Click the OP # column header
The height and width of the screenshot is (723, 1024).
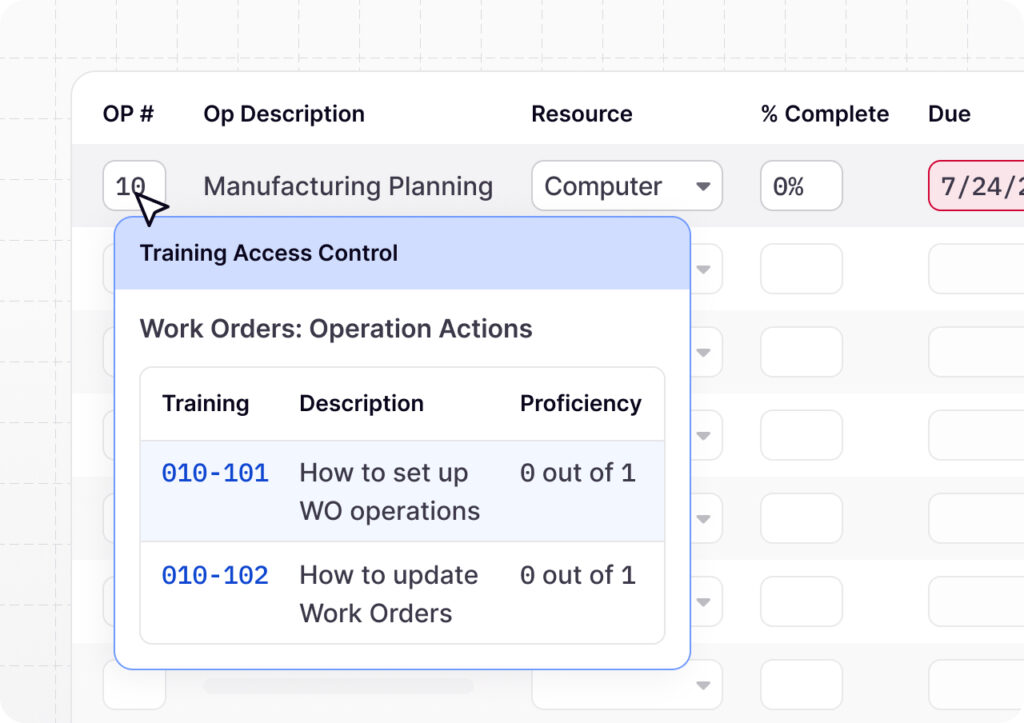tap(128, 114)
